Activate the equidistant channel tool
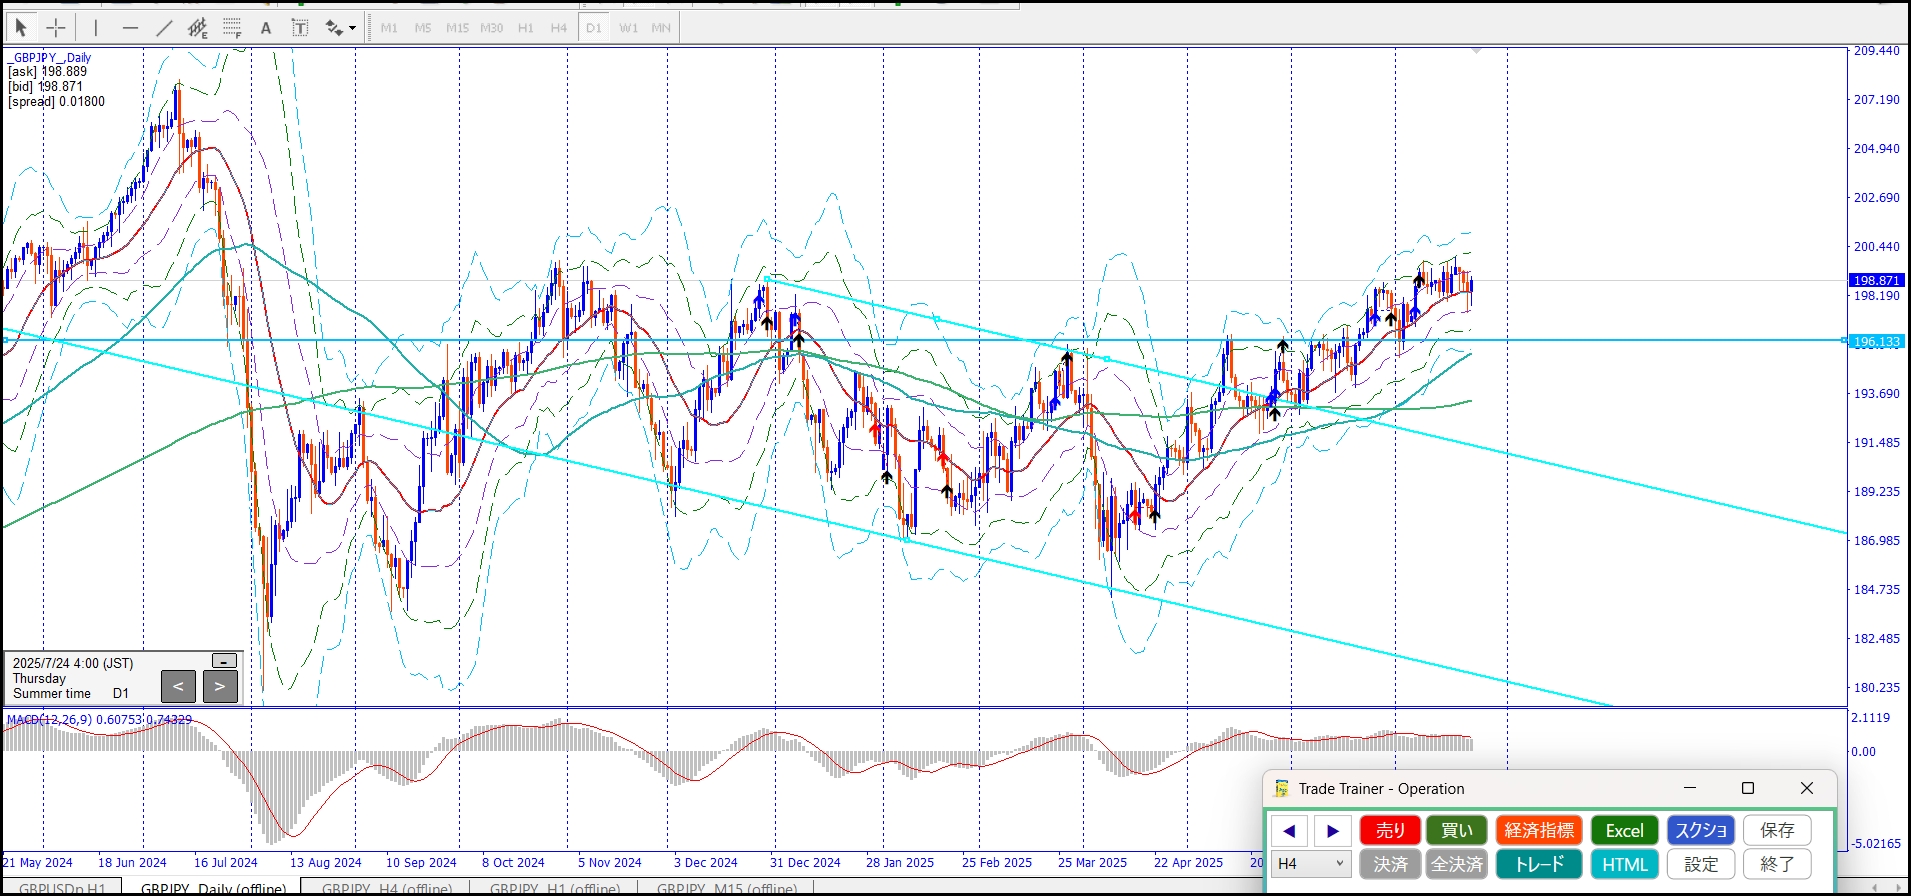Image resolution: width=1911 pixels, height=896 pixels. point(198,28)
